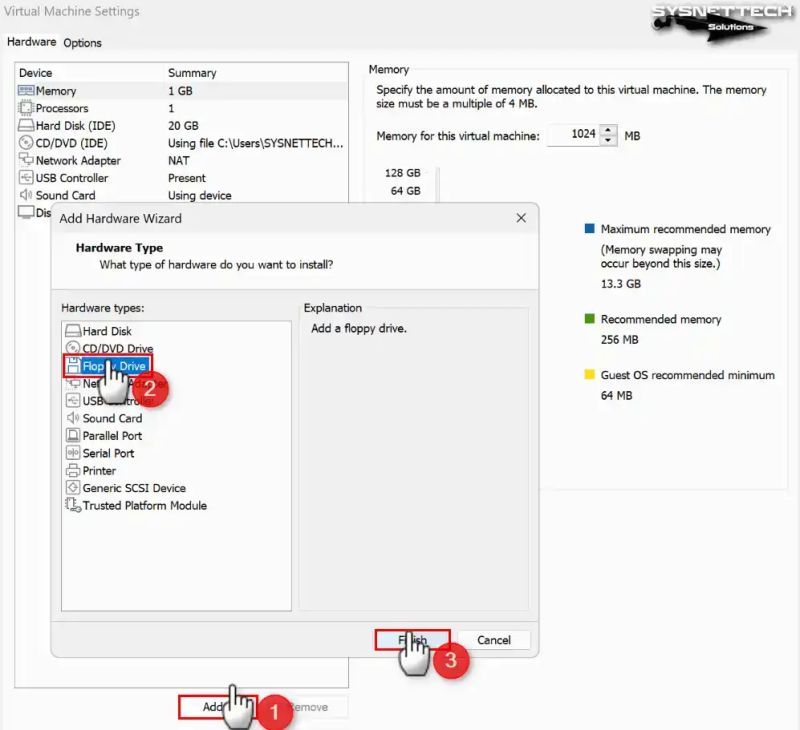Click the Processors device icon
800x730 pixels.
tap(26, 108)
